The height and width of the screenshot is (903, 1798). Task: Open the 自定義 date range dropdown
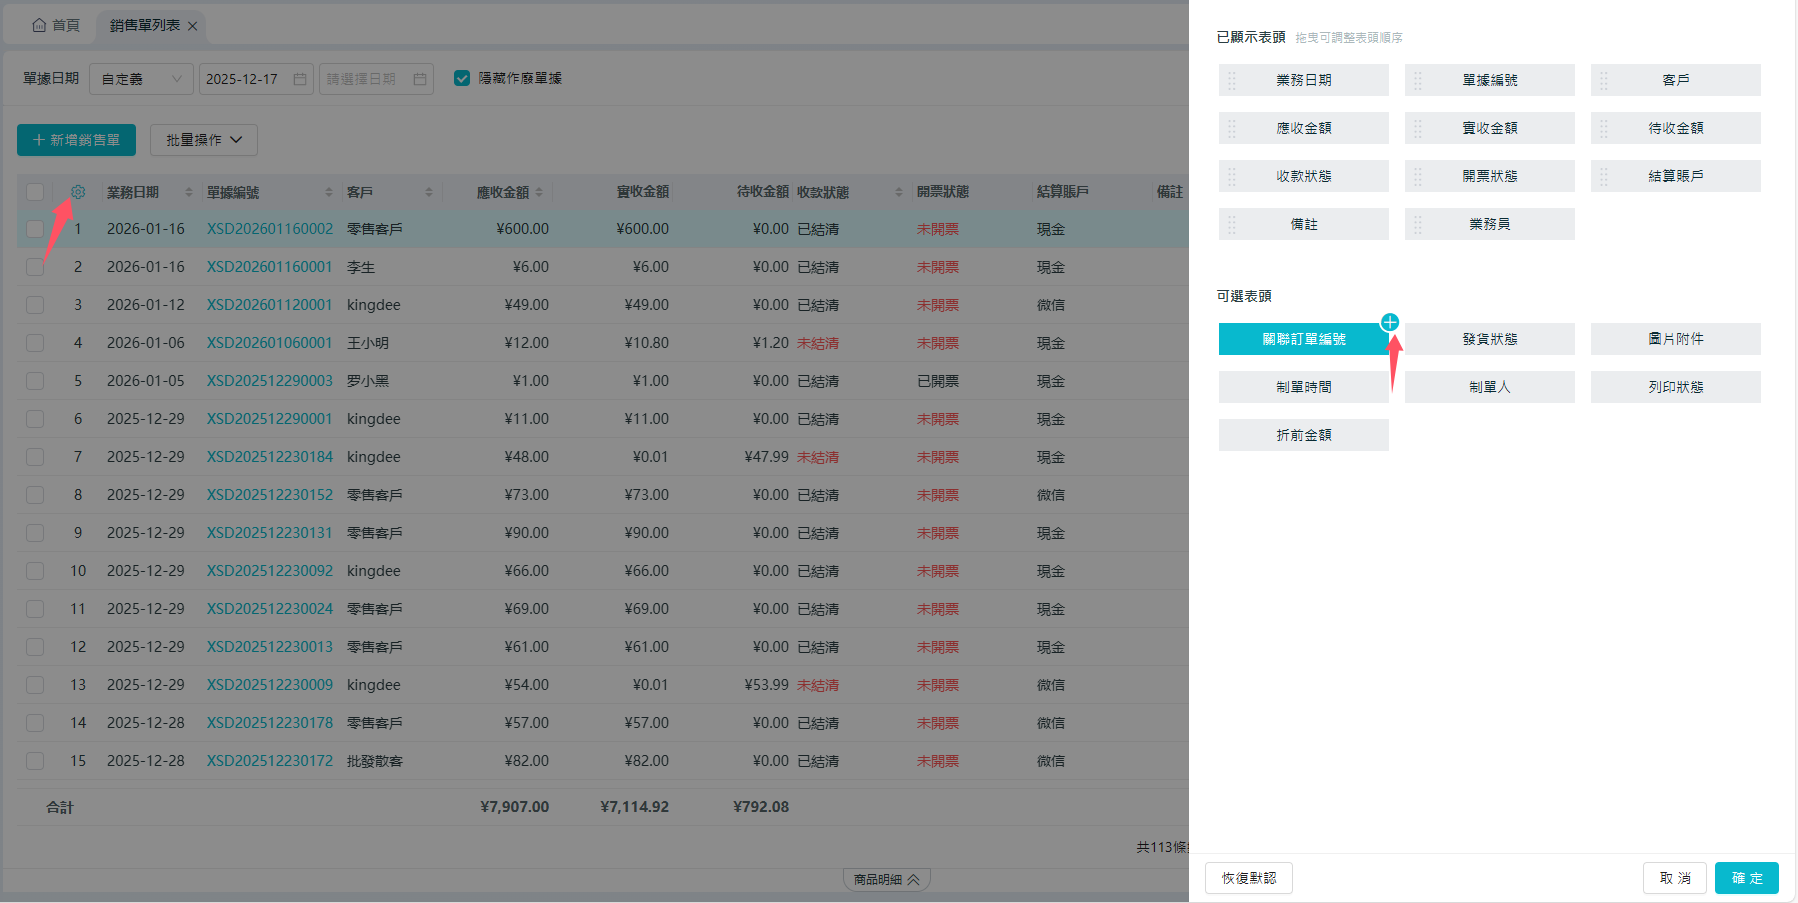coord(141,79)
